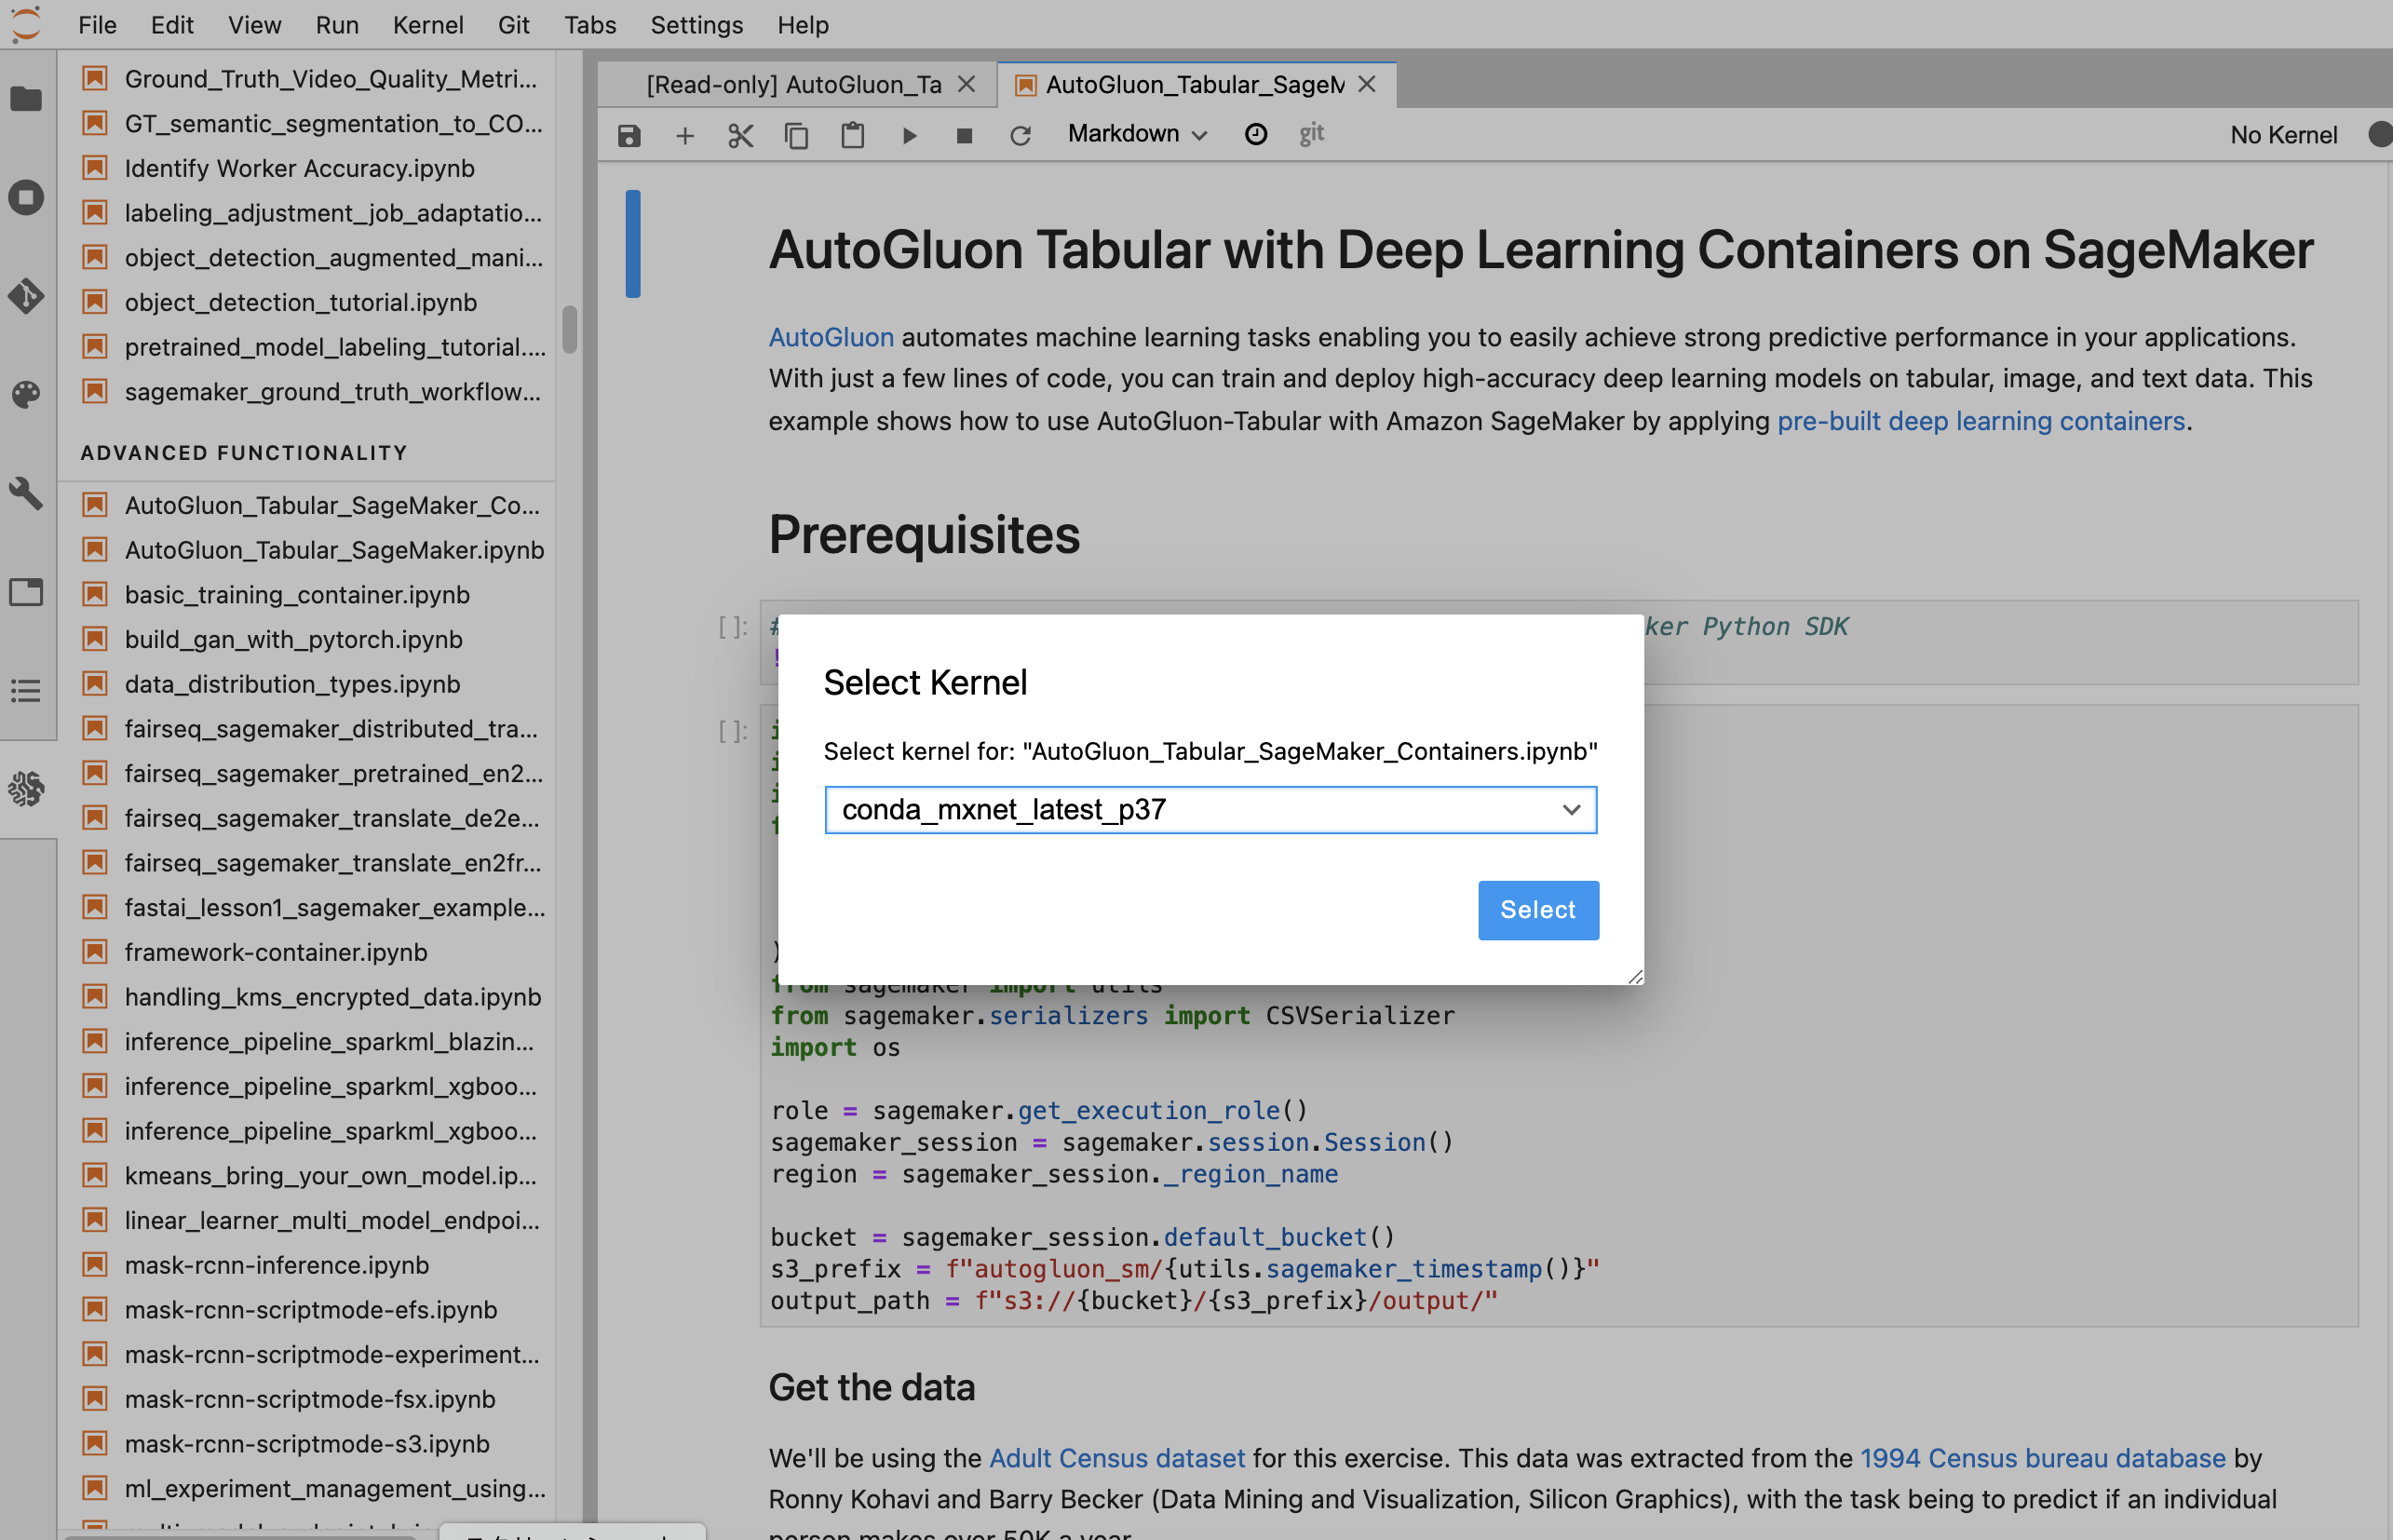Switch to the Read-only AutoGluon tab

[x=793, y=85]
